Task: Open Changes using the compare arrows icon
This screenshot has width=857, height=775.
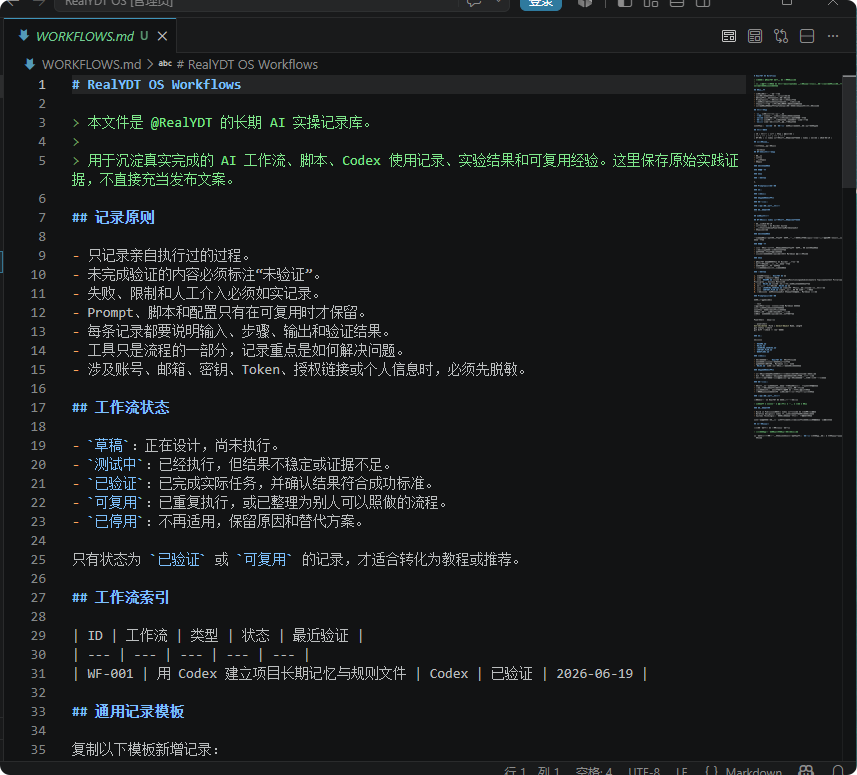Action: tap(781, 36)
